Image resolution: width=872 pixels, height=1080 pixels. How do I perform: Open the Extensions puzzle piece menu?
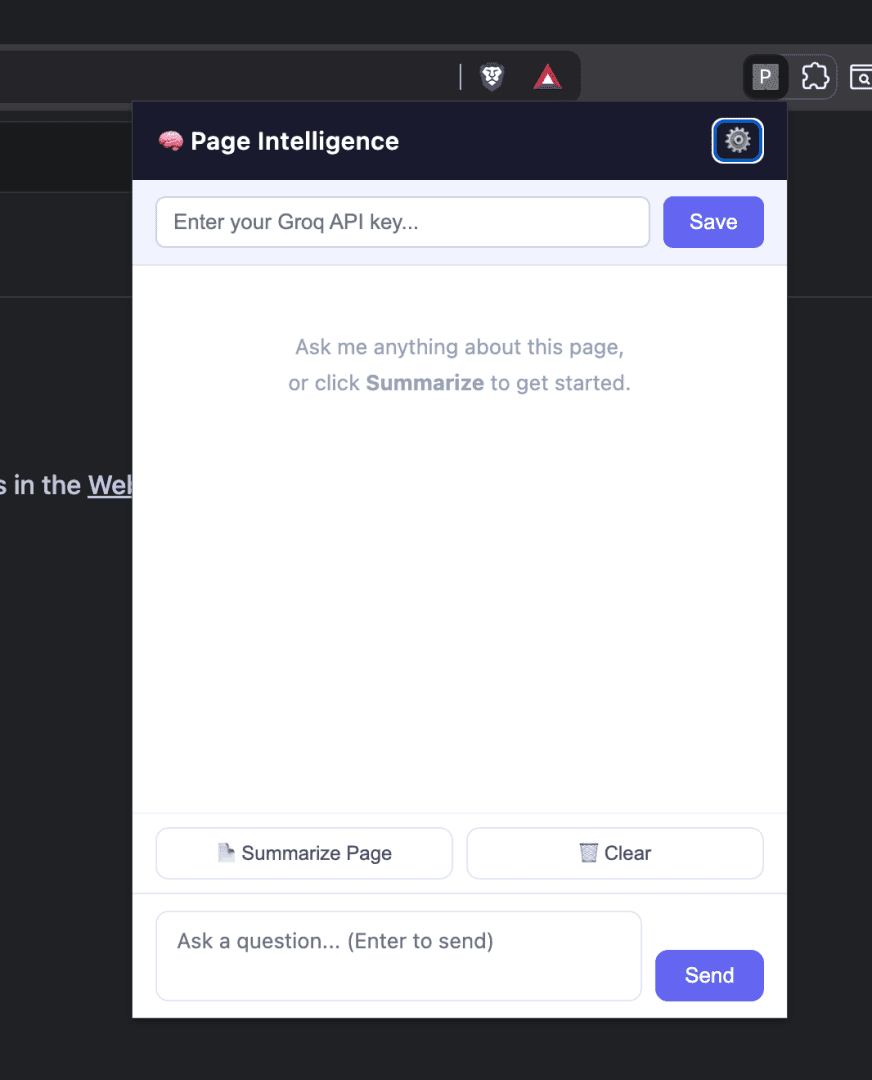click(x=815, y=76)
